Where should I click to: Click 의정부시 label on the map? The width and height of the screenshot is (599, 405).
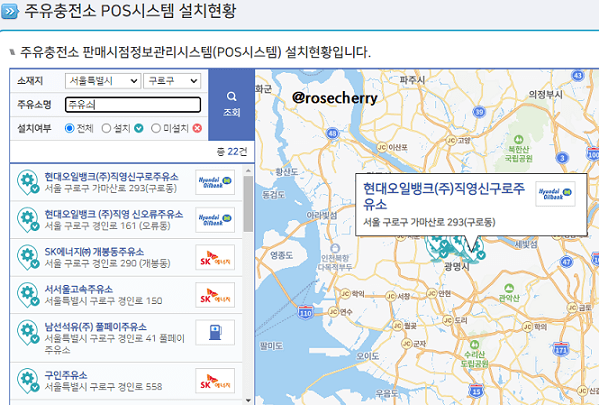[x=546, y=94]
